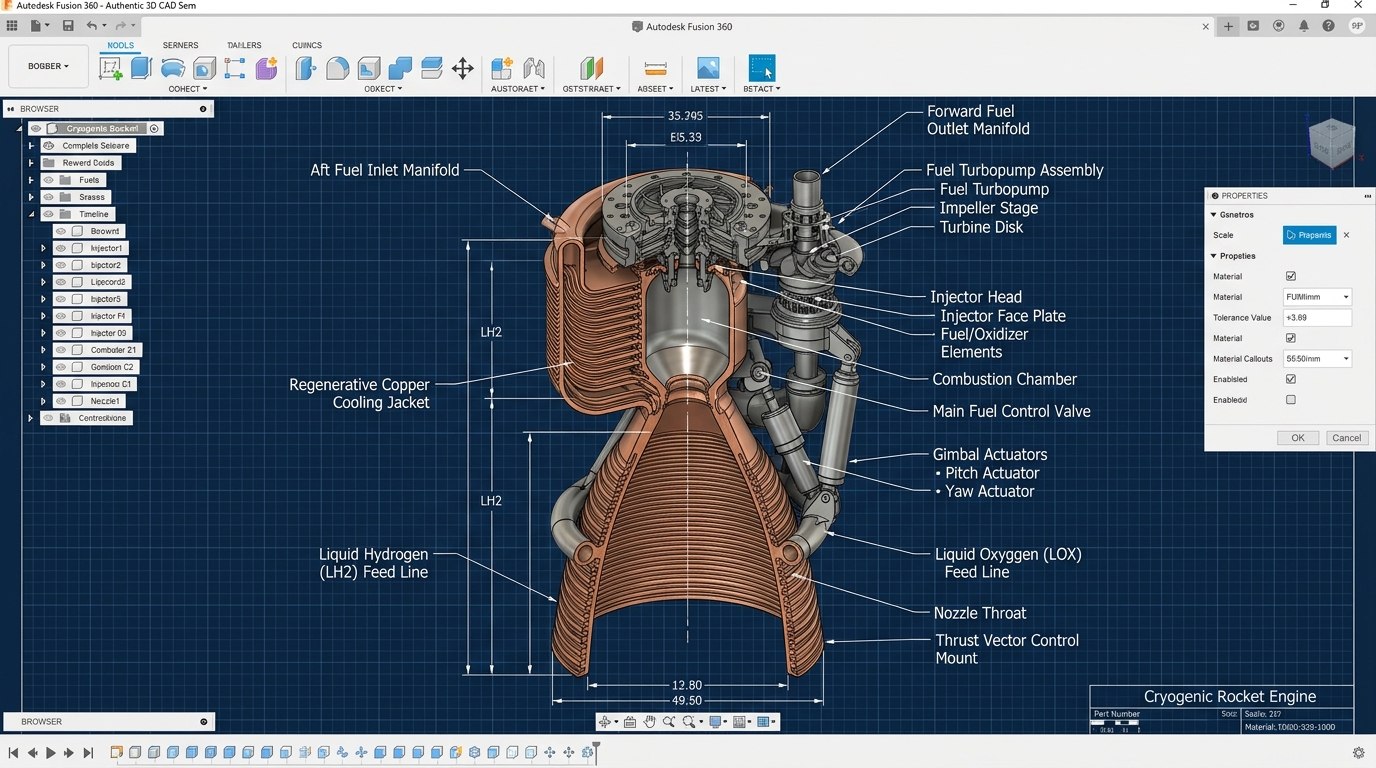Viewport: 1376px width, 768px height.
Task: Click OK in Properties panel
Action: (x=1298, y=438)
